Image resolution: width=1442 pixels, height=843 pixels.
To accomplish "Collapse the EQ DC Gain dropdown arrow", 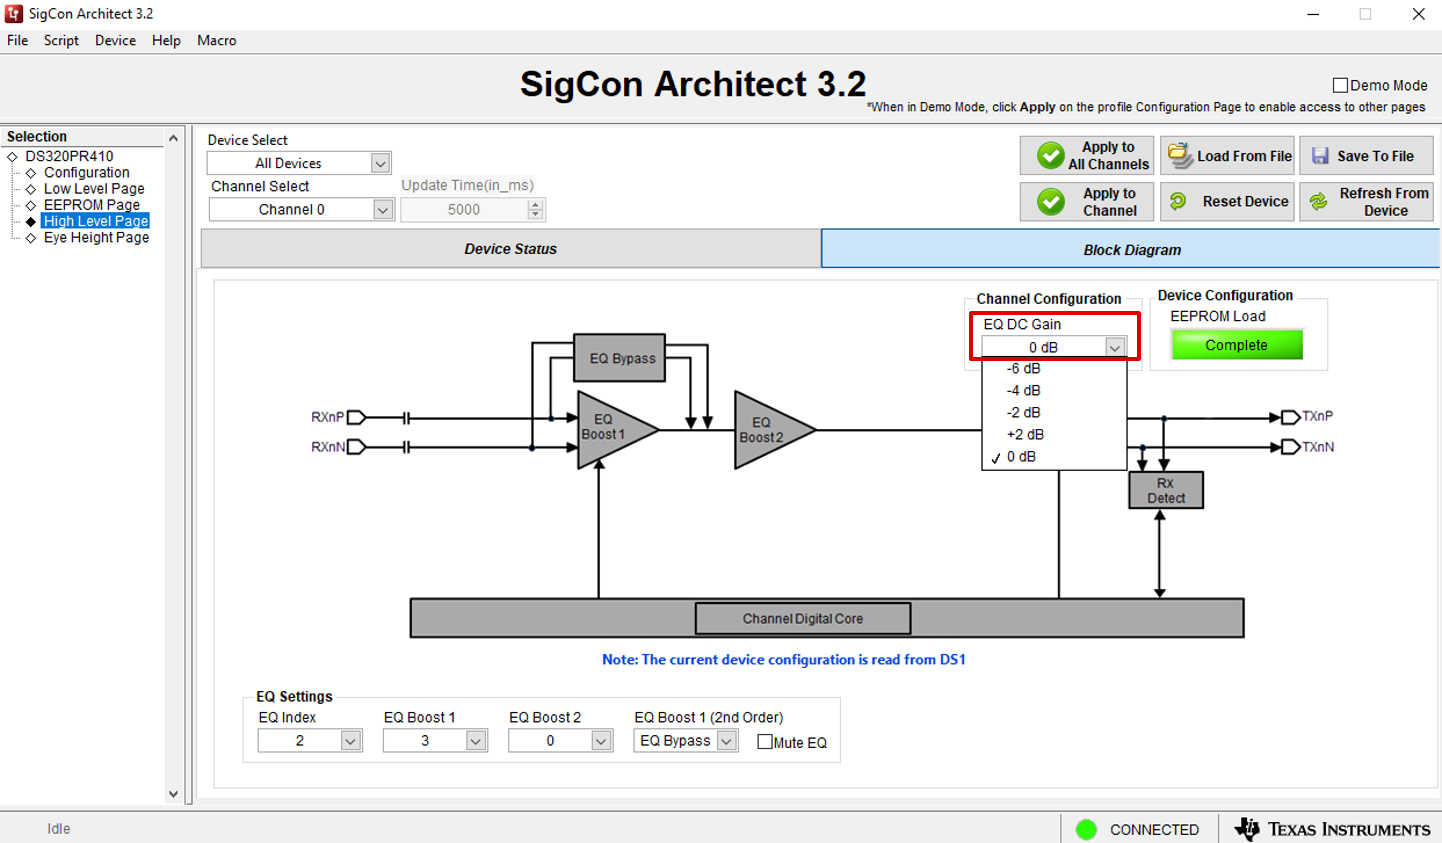I will coord(1114,347).
